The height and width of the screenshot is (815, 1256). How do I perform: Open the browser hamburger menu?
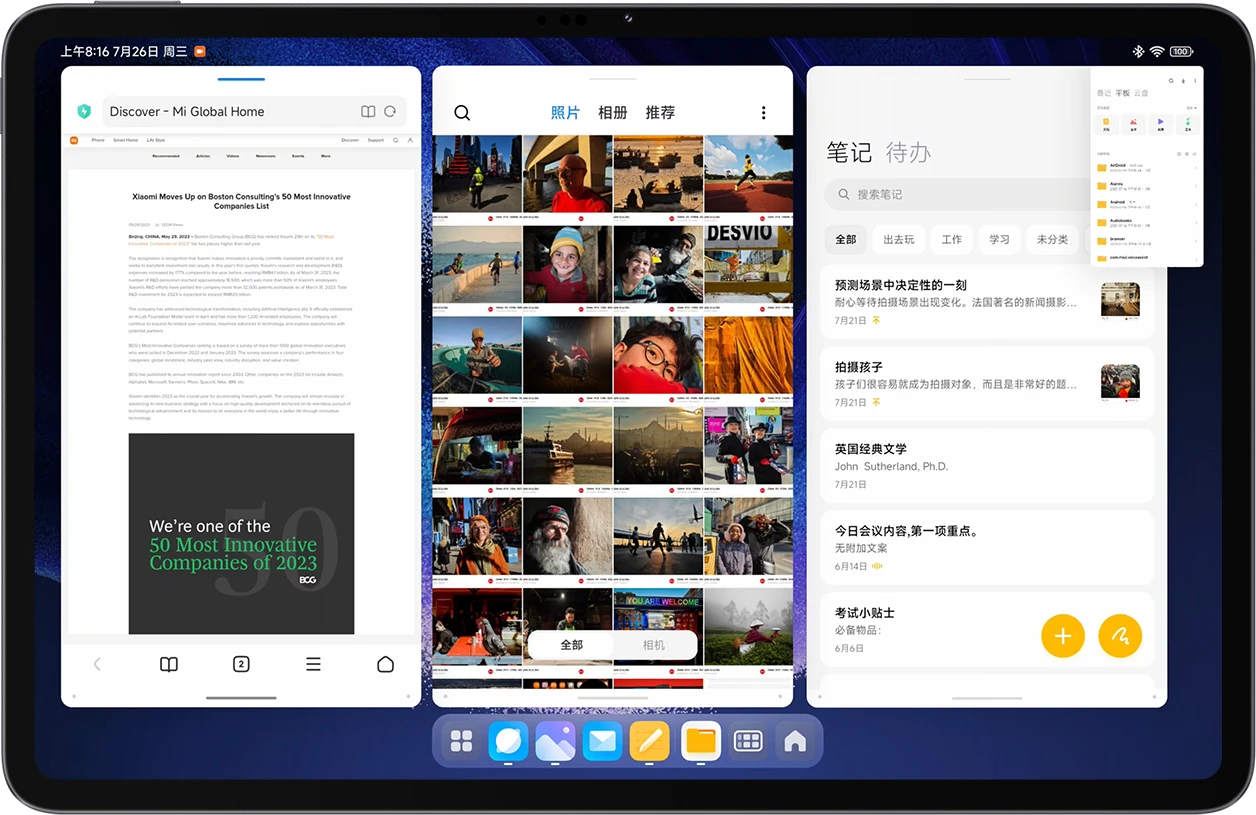coord(313,664)
